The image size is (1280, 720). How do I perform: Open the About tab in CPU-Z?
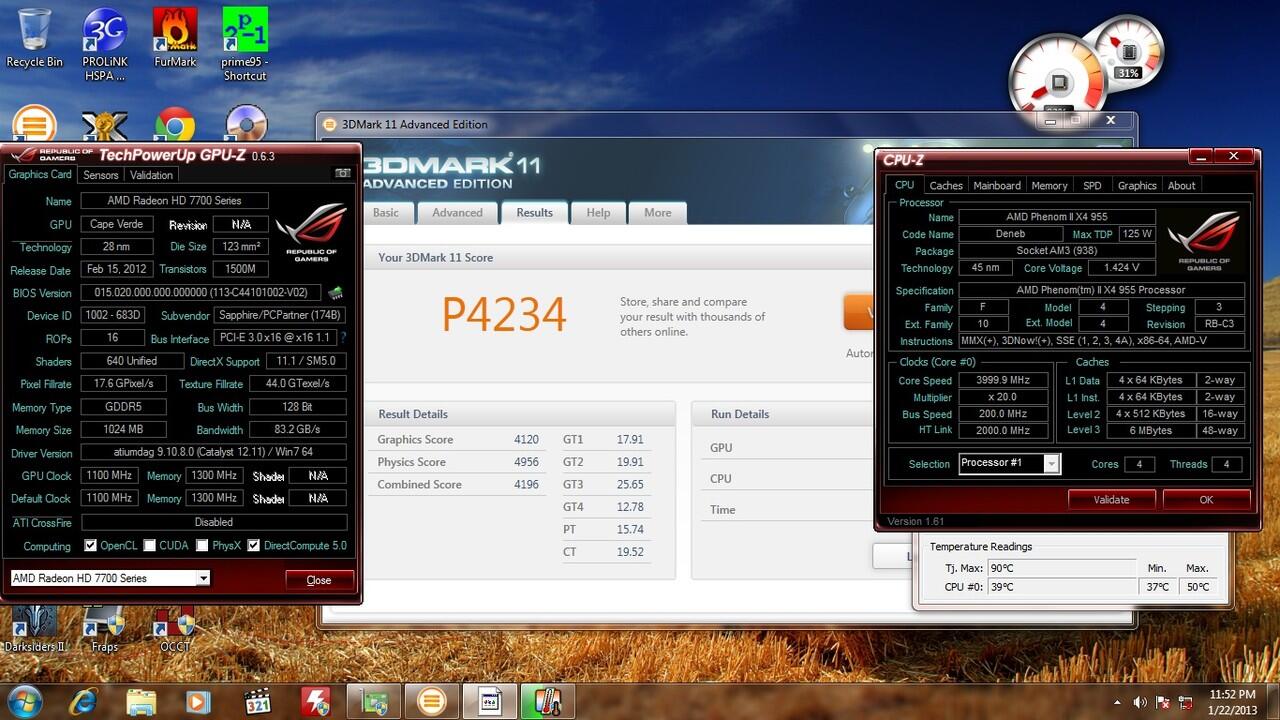(x=1181, y=185)
